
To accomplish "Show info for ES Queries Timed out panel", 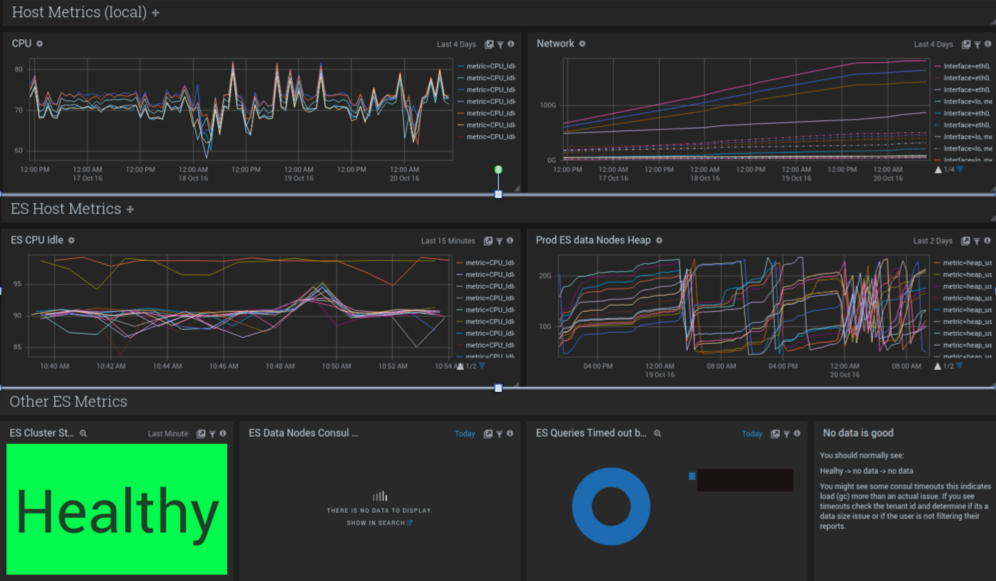I will click(797, 434).
